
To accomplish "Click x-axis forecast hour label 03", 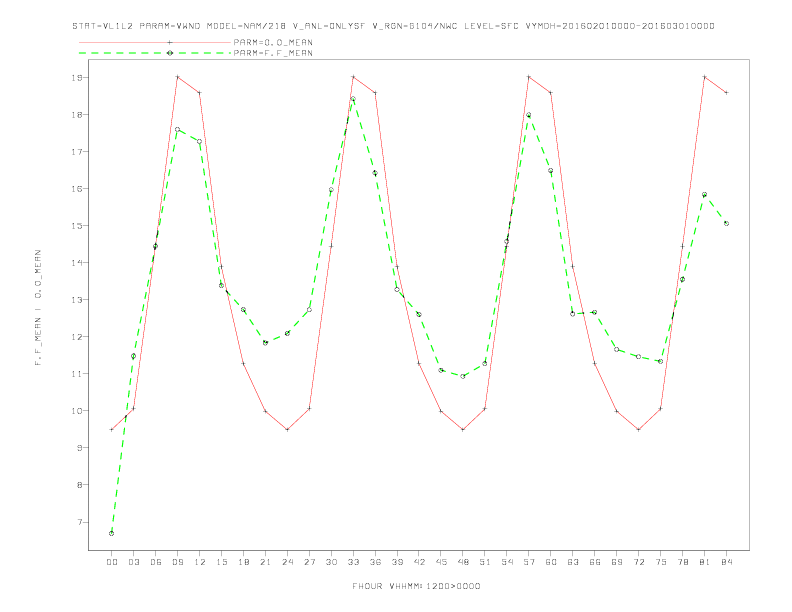I will pyautogui.click(x=133, y=562).
